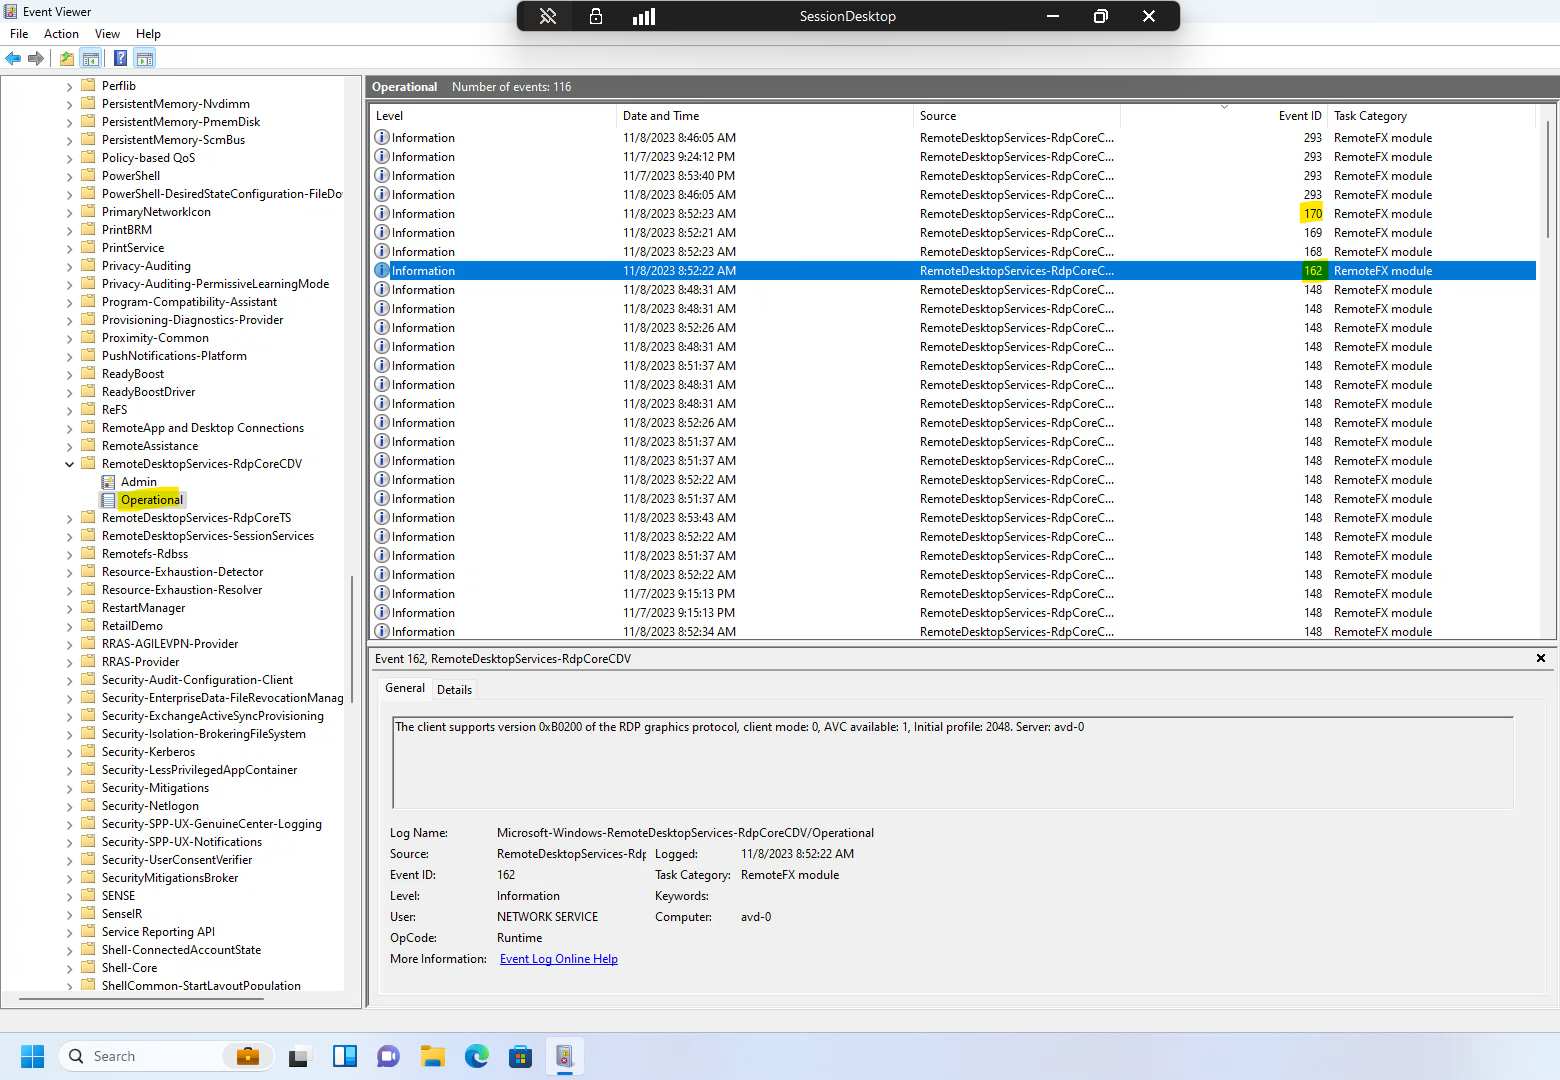
Task: Open Task View from taskbar
Action: pos(299,1056)
